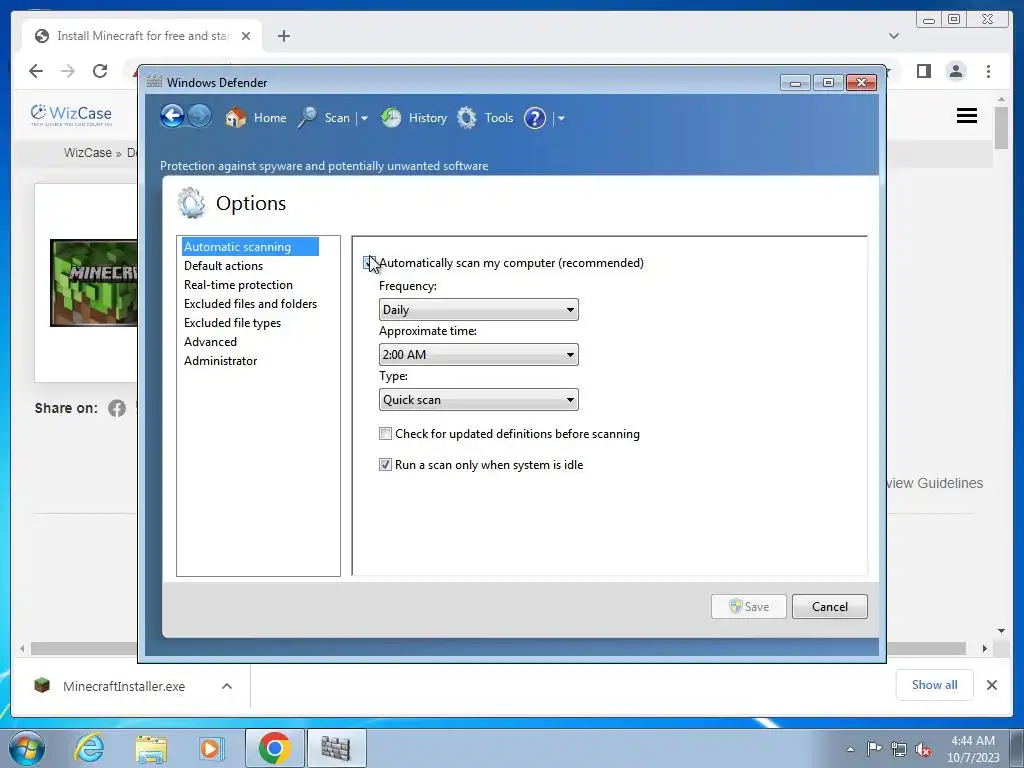Viewport: 1024px width, 768px height.
Task: Open the Windows Start button
Action: pos(27,748)
